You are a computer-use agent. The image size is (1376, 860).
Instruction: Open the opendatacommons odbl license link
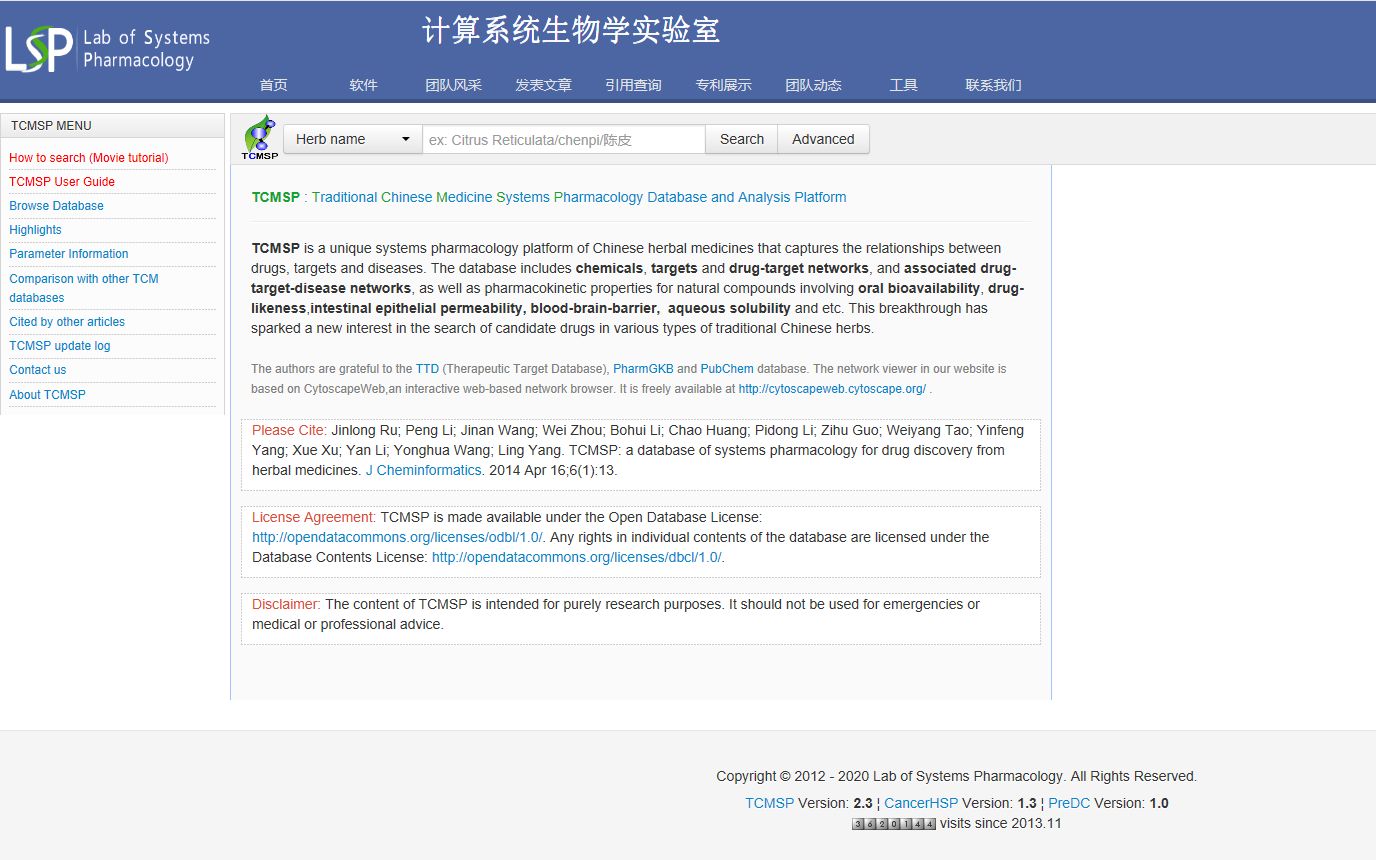397,537
